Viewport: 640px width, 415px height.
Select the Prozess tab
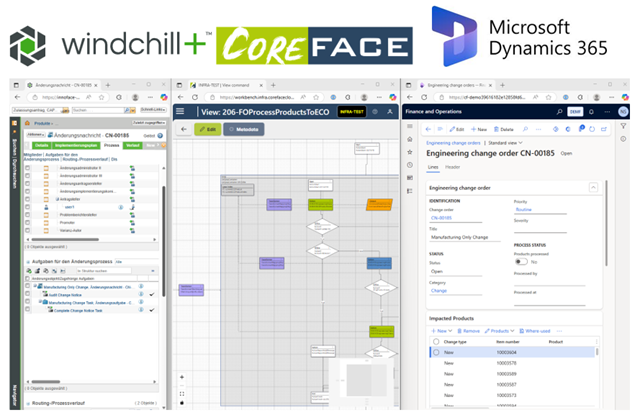[x=111, y=145]
